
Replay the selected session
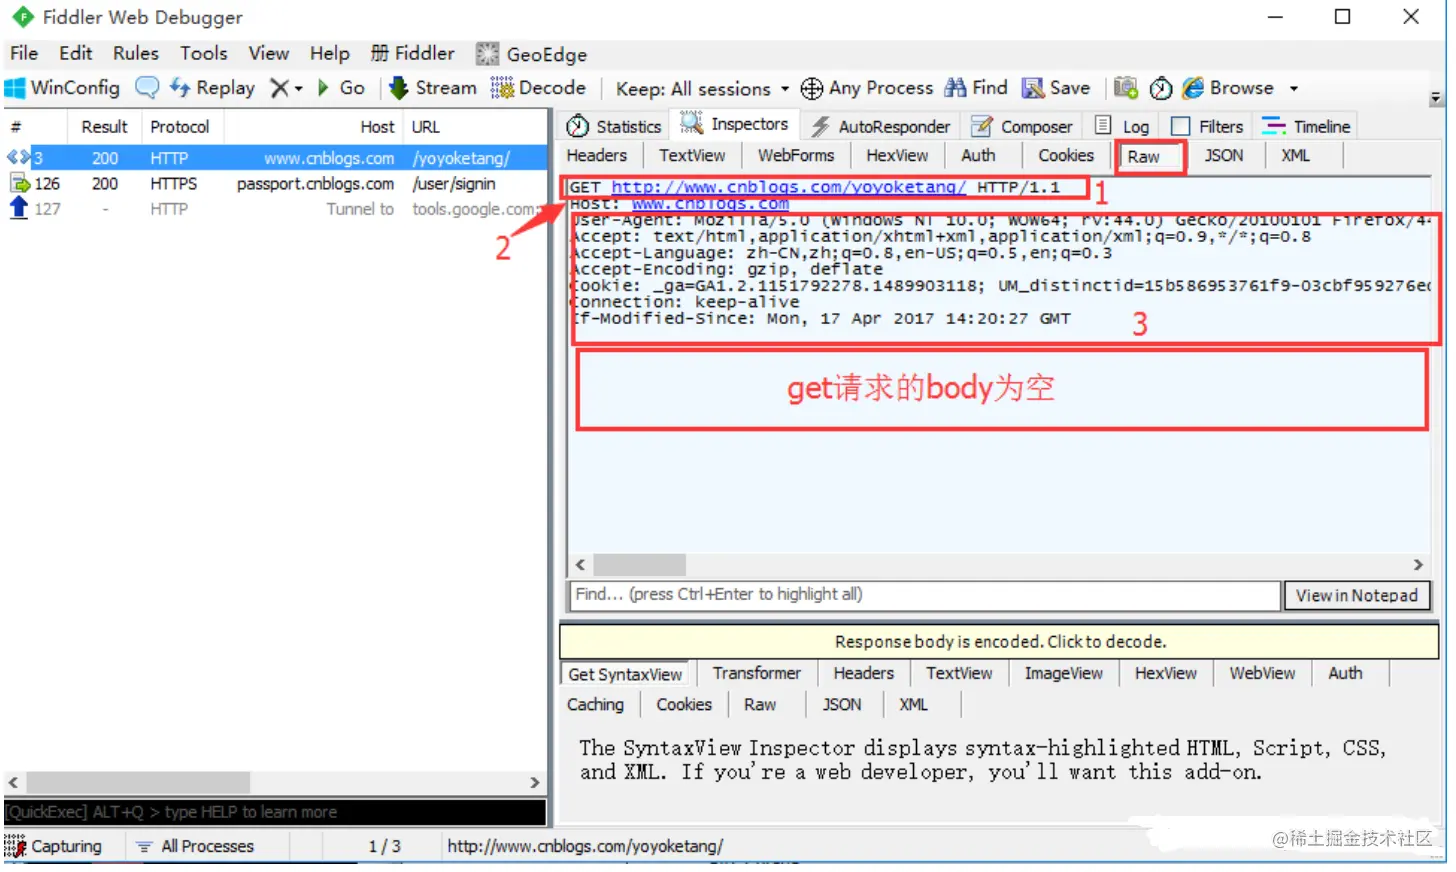tap(212, 88)
